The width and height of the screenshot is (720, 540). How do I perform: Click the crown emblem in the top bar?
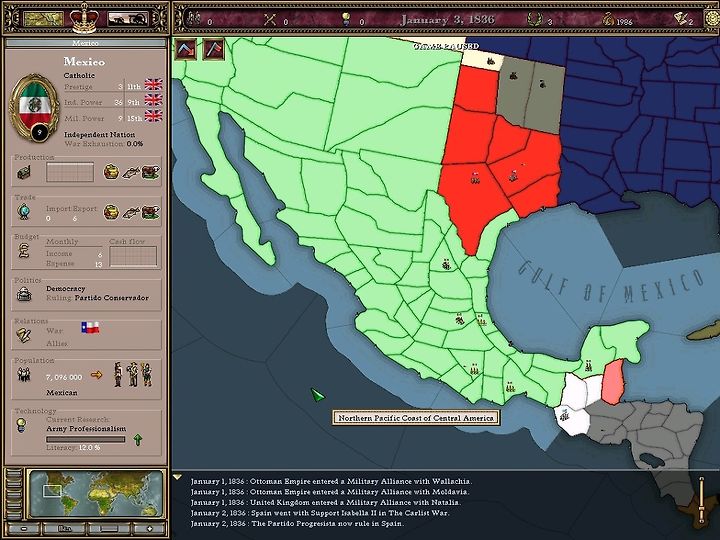click(84, 17)
